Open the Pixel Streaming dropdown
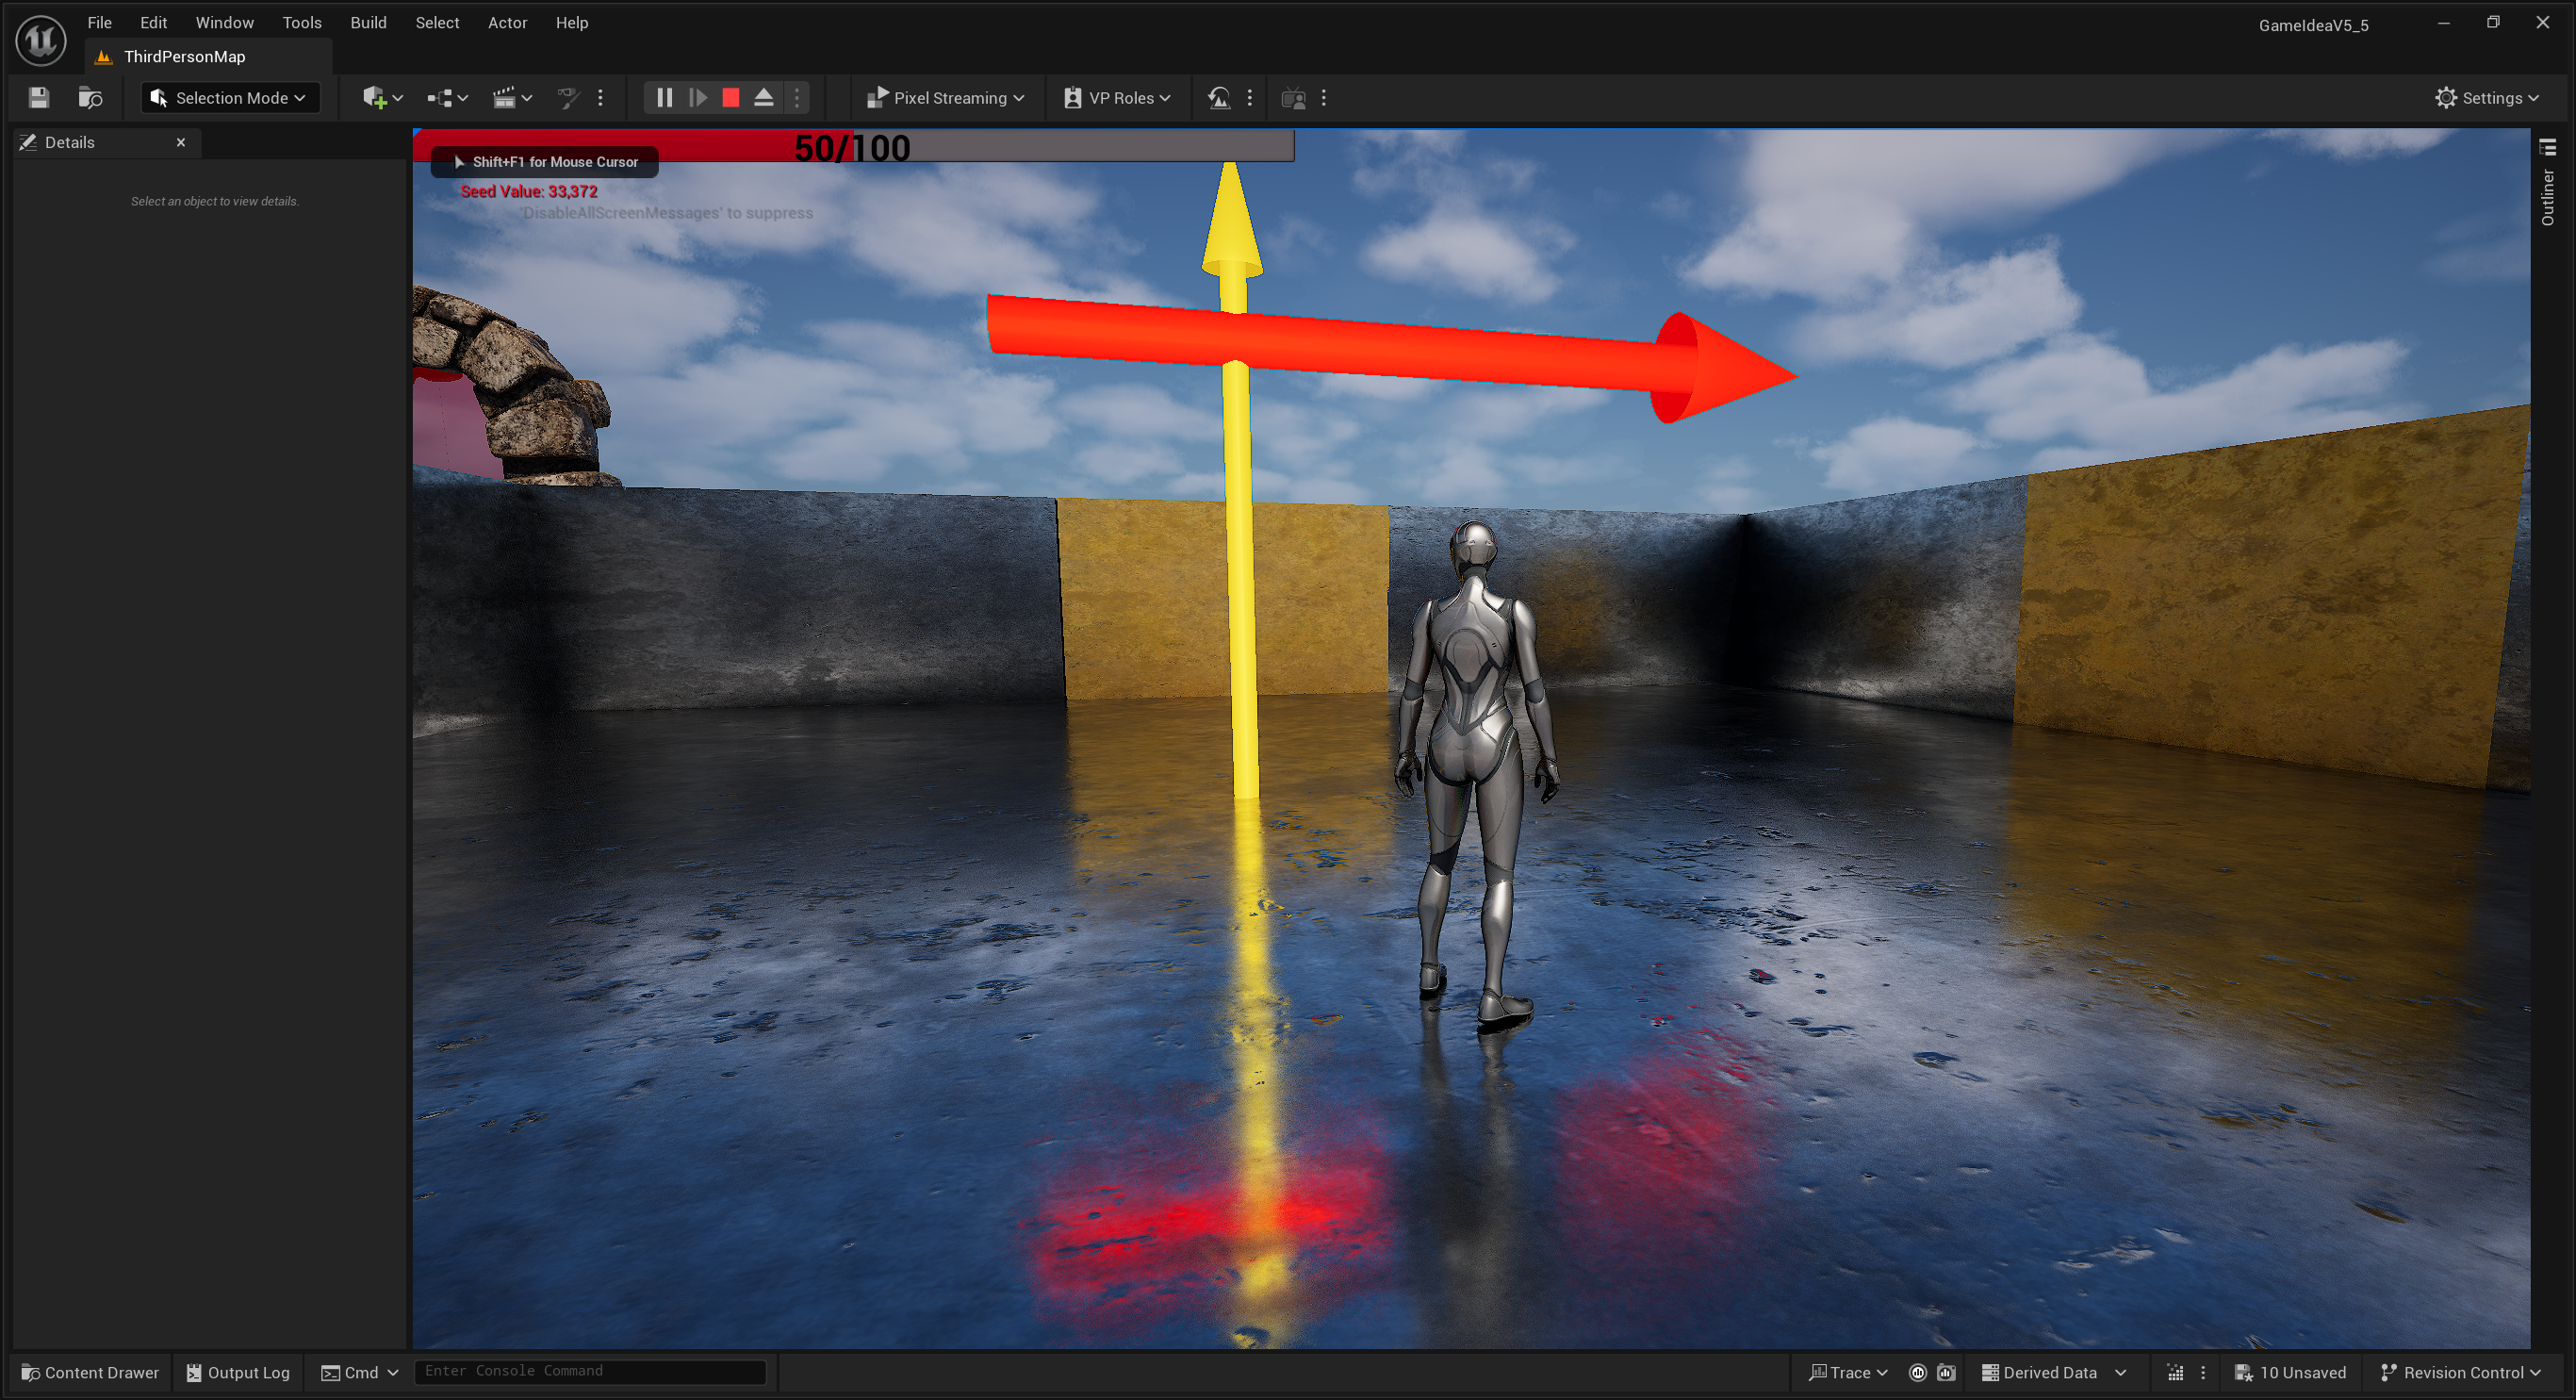The height and width of the screenshot is (1400, 2576). 945,98
